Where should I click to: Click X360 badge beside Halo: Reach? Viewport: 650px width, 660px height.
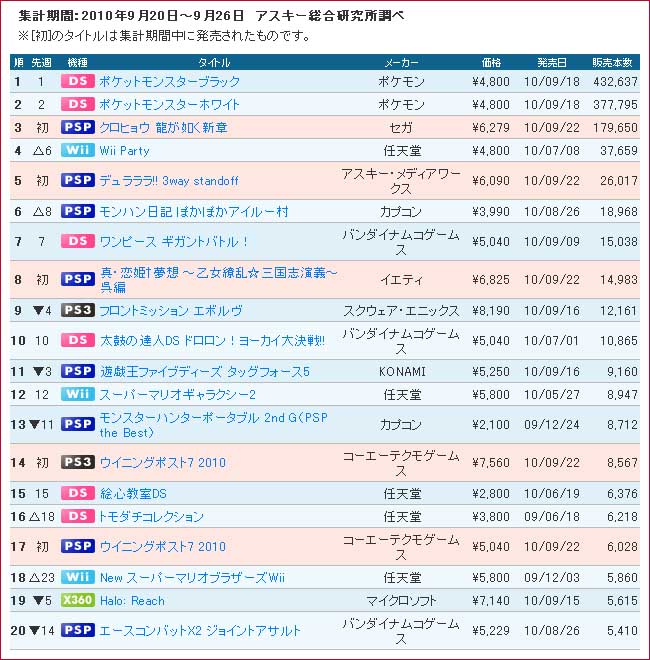78,600
